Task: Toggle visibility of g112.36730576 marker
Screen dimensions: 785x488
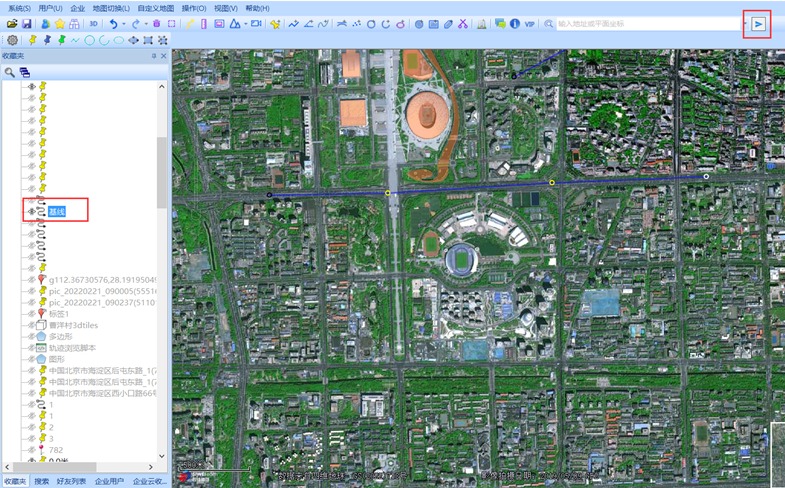Action: click(32, 280)
